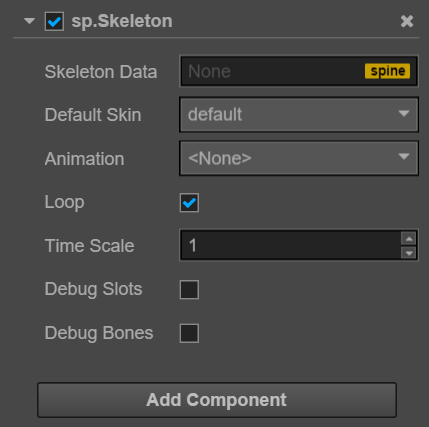
Task: Enable the Debug Bones checkbox
Action: click(189, 333)
